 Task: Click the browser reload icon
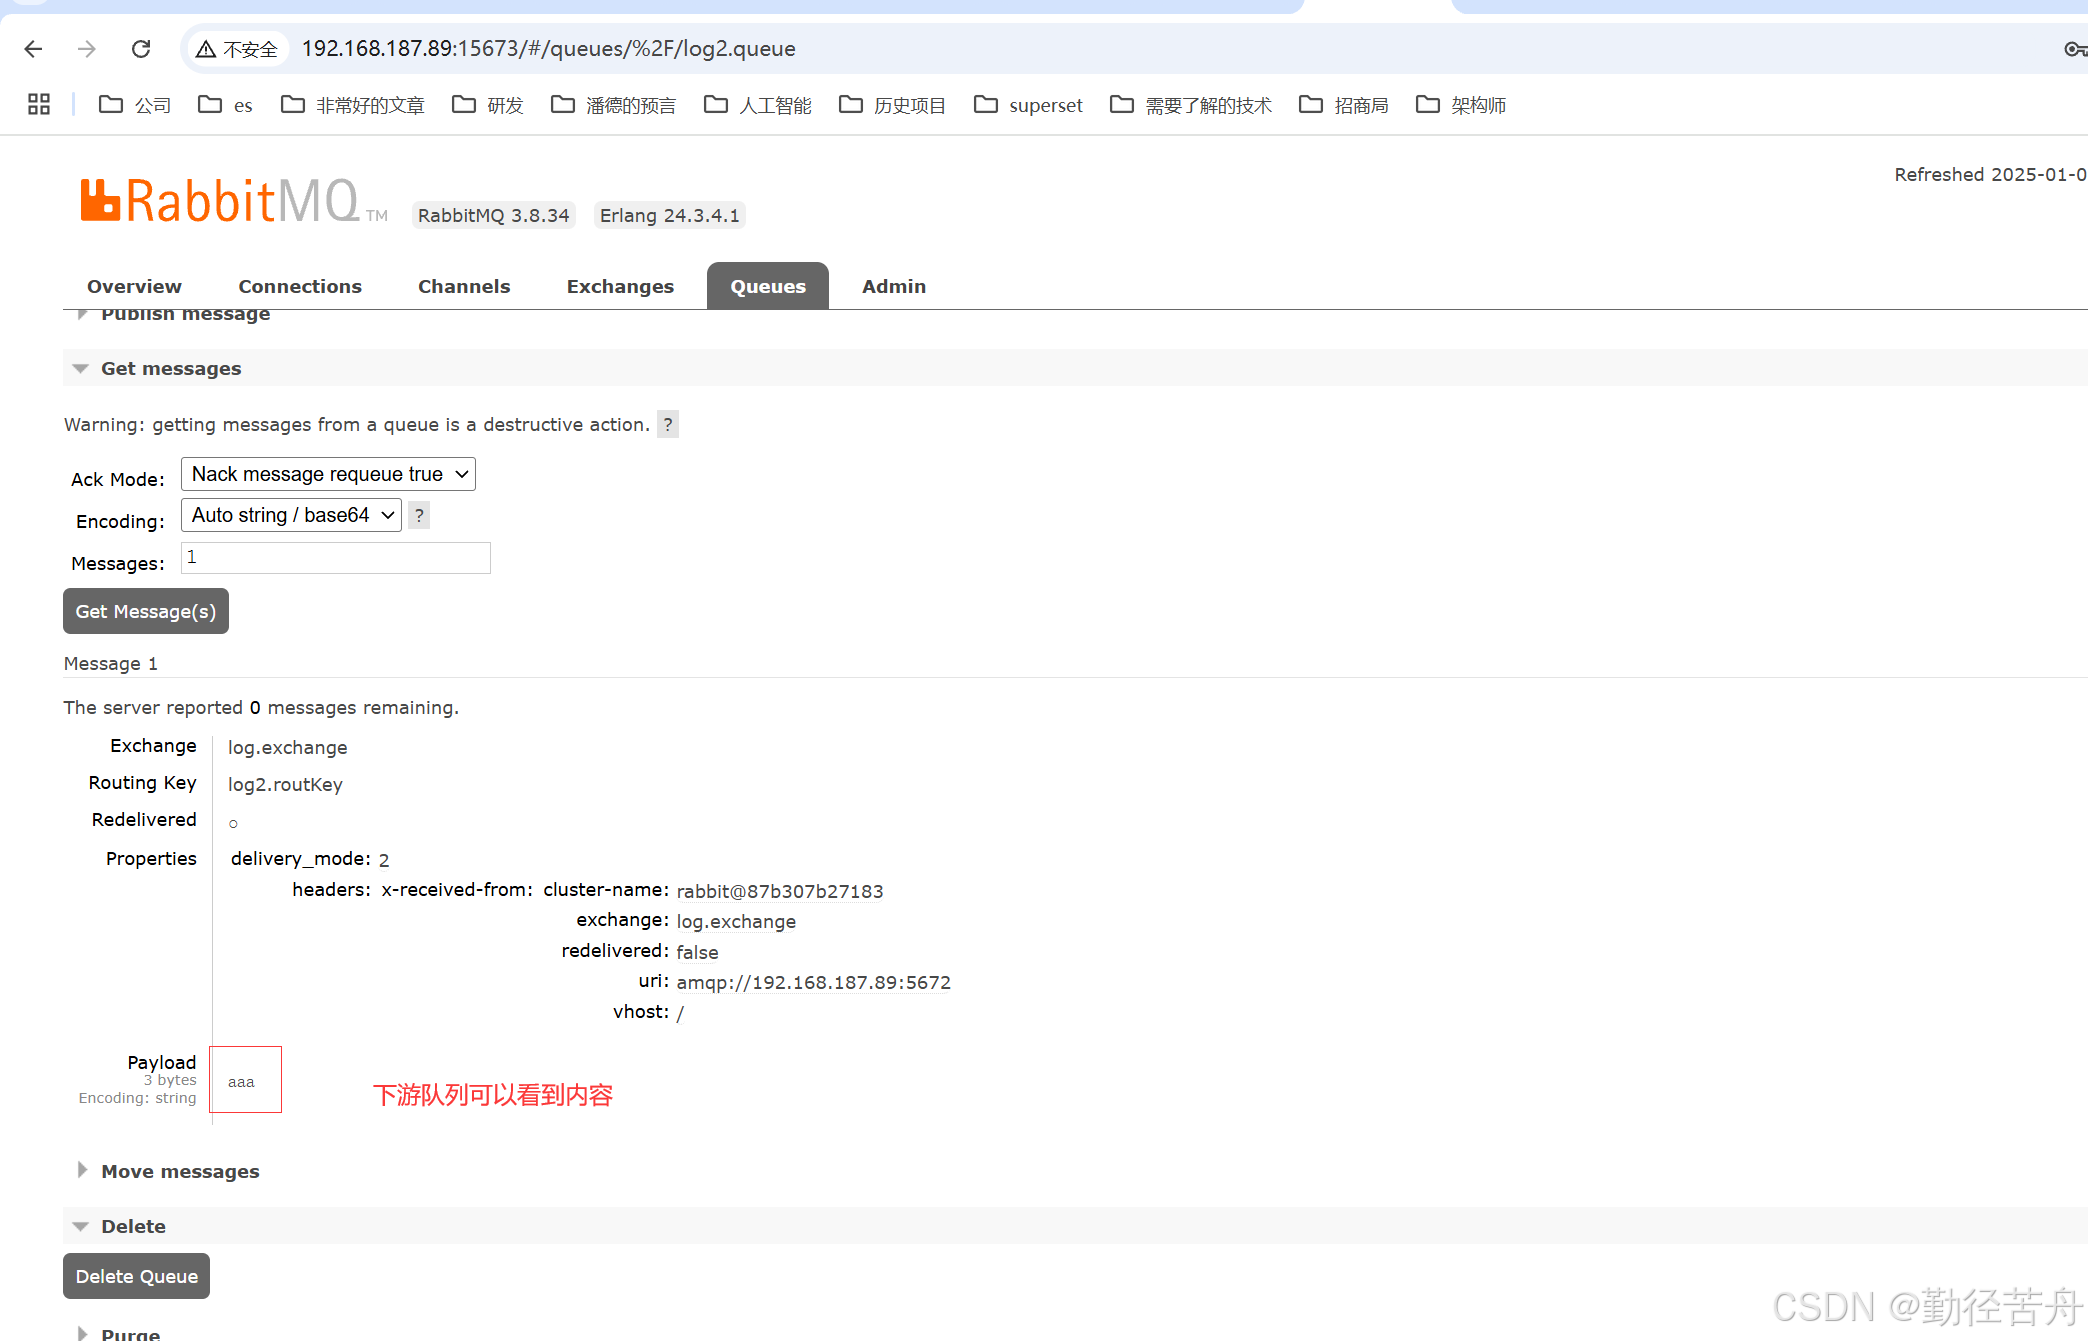141,48
